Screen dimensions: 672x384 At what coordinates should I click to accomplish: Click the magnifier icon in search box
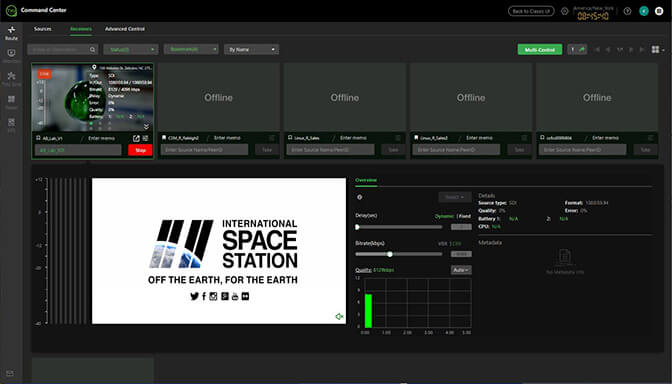(93, 50)
